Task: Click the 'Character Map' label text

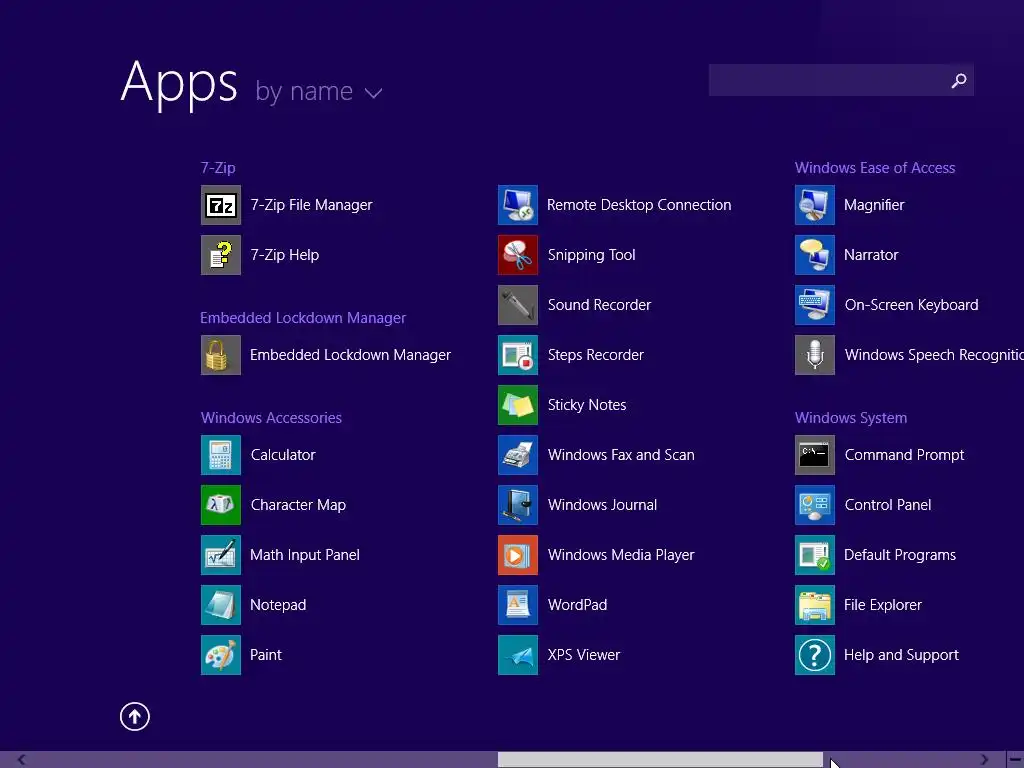Action: point(298,505)
